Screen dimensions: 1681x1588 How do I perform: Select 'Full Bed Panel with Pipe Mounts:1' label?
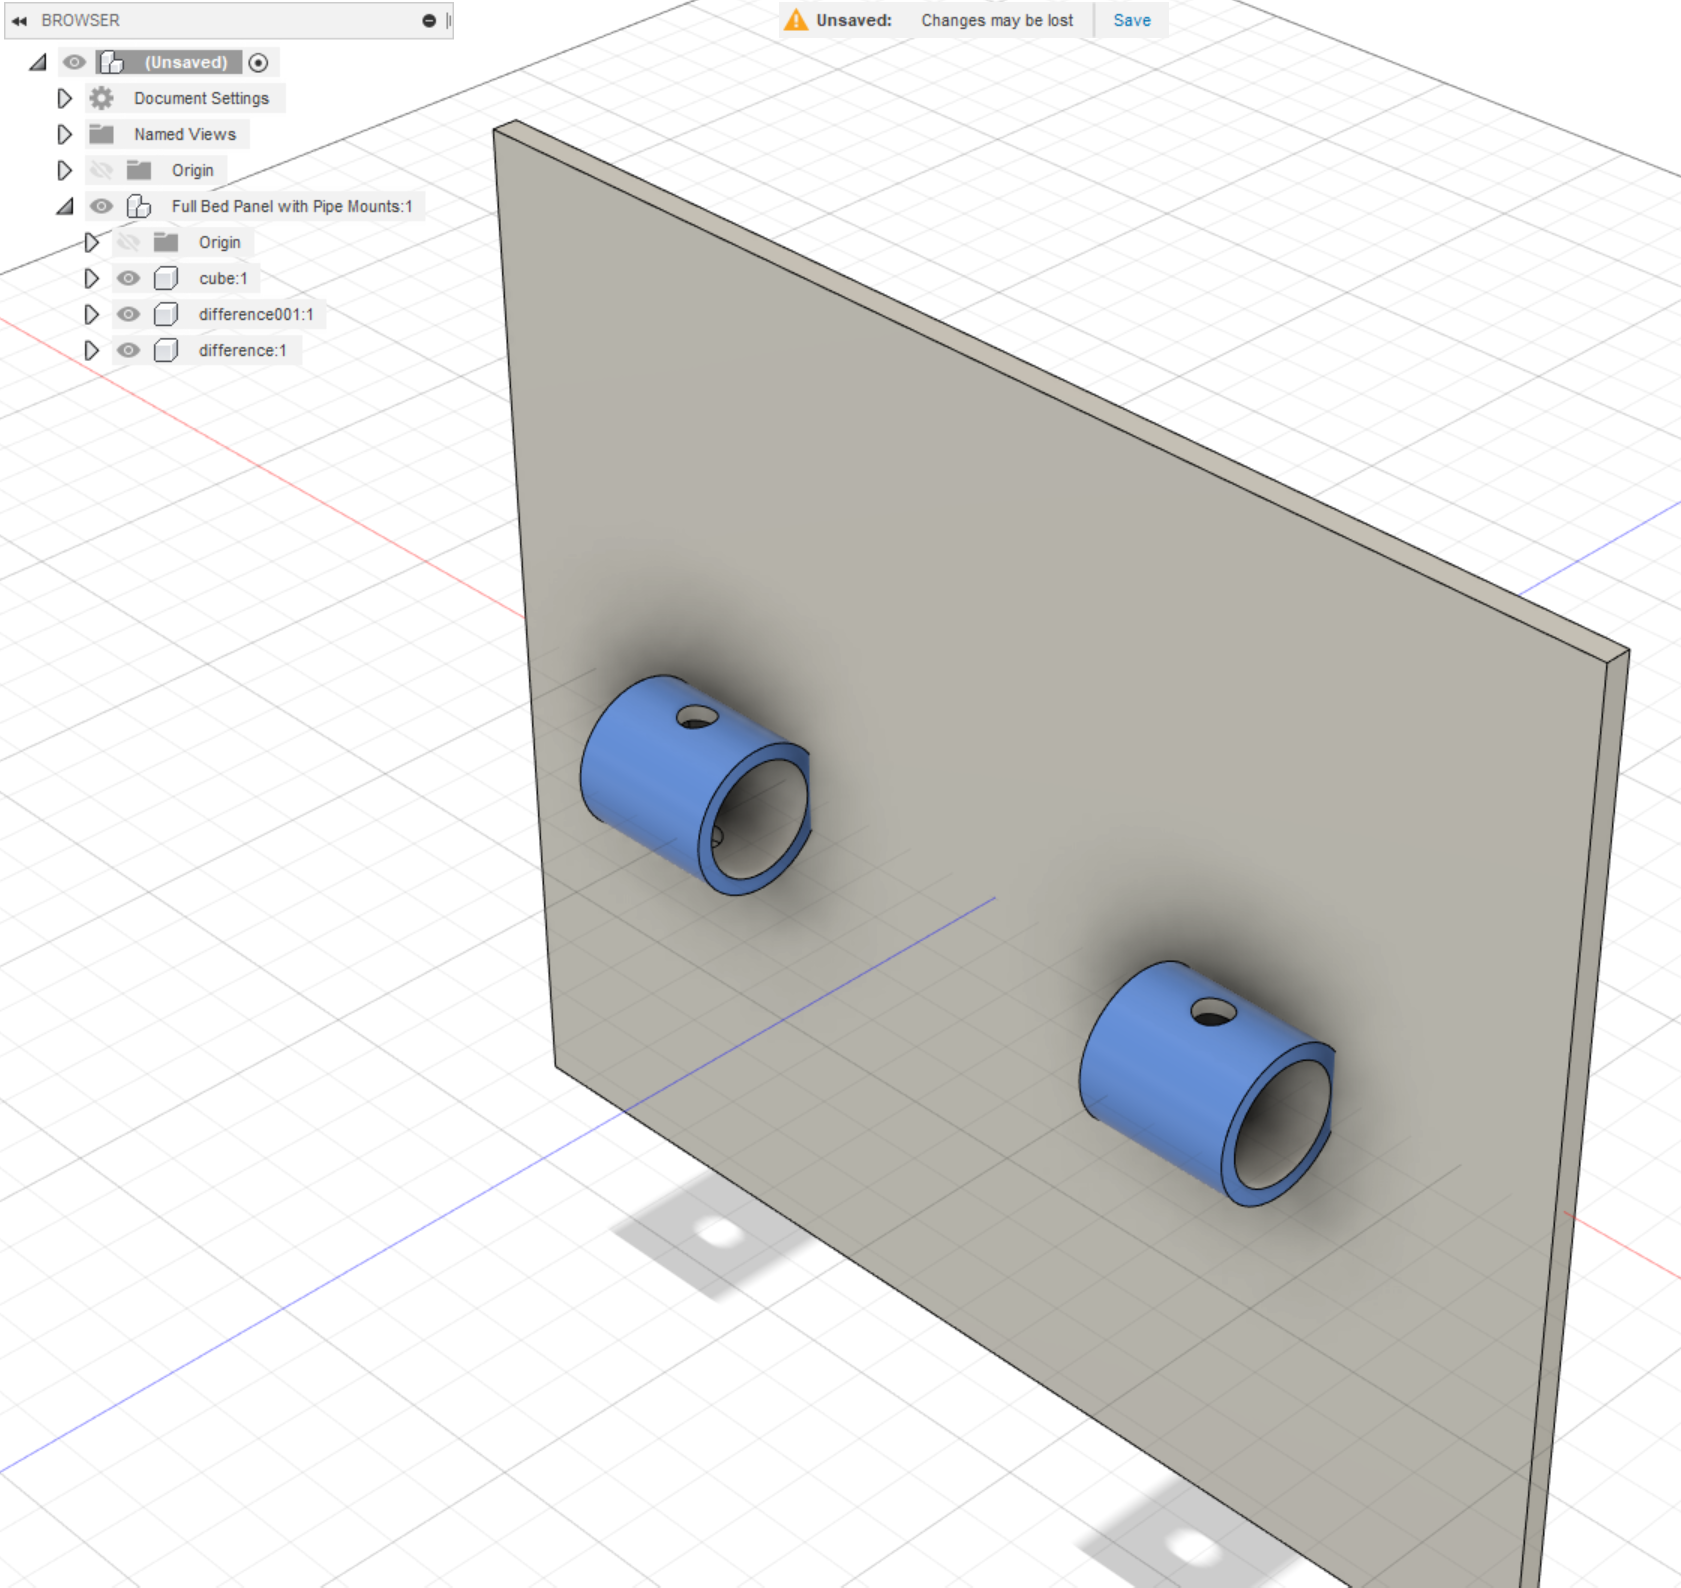coord(292,206)
